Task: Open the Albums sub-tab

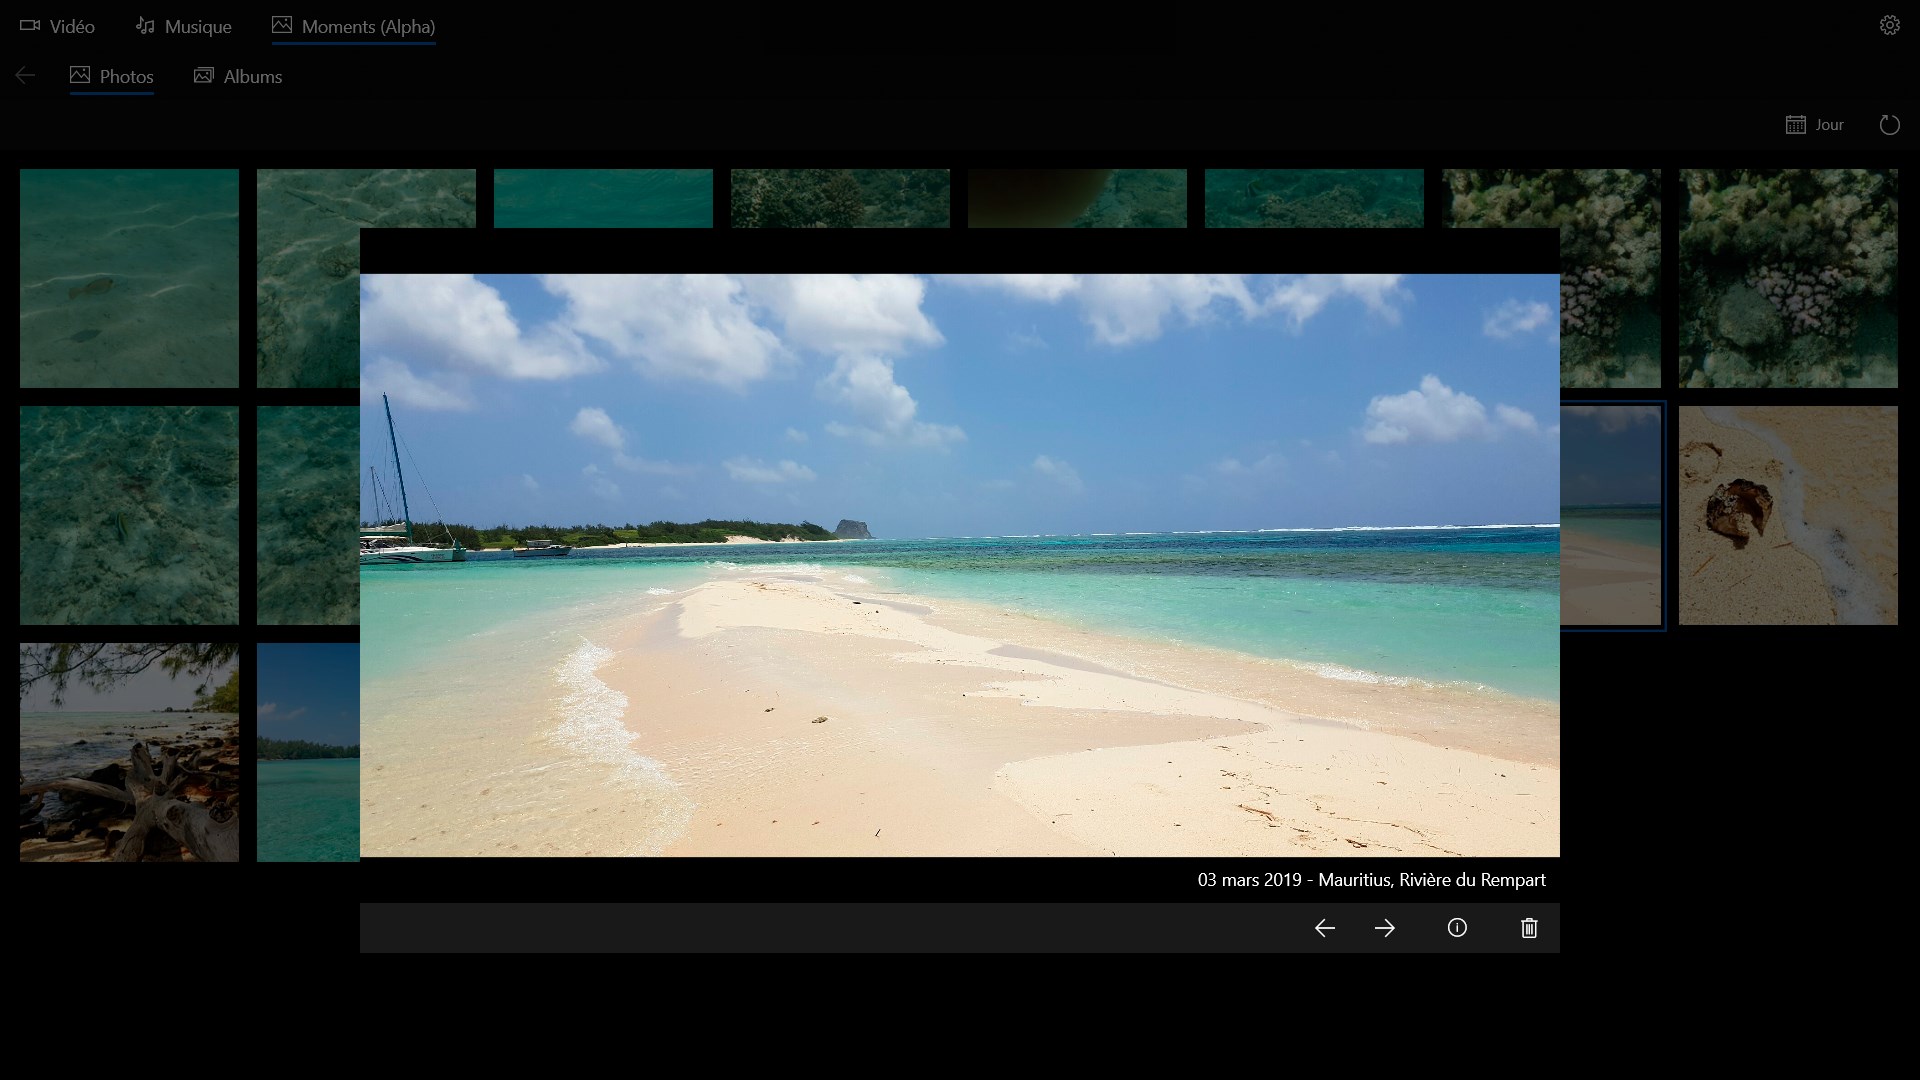Action: pyautogui.click(x=238, y=77)
